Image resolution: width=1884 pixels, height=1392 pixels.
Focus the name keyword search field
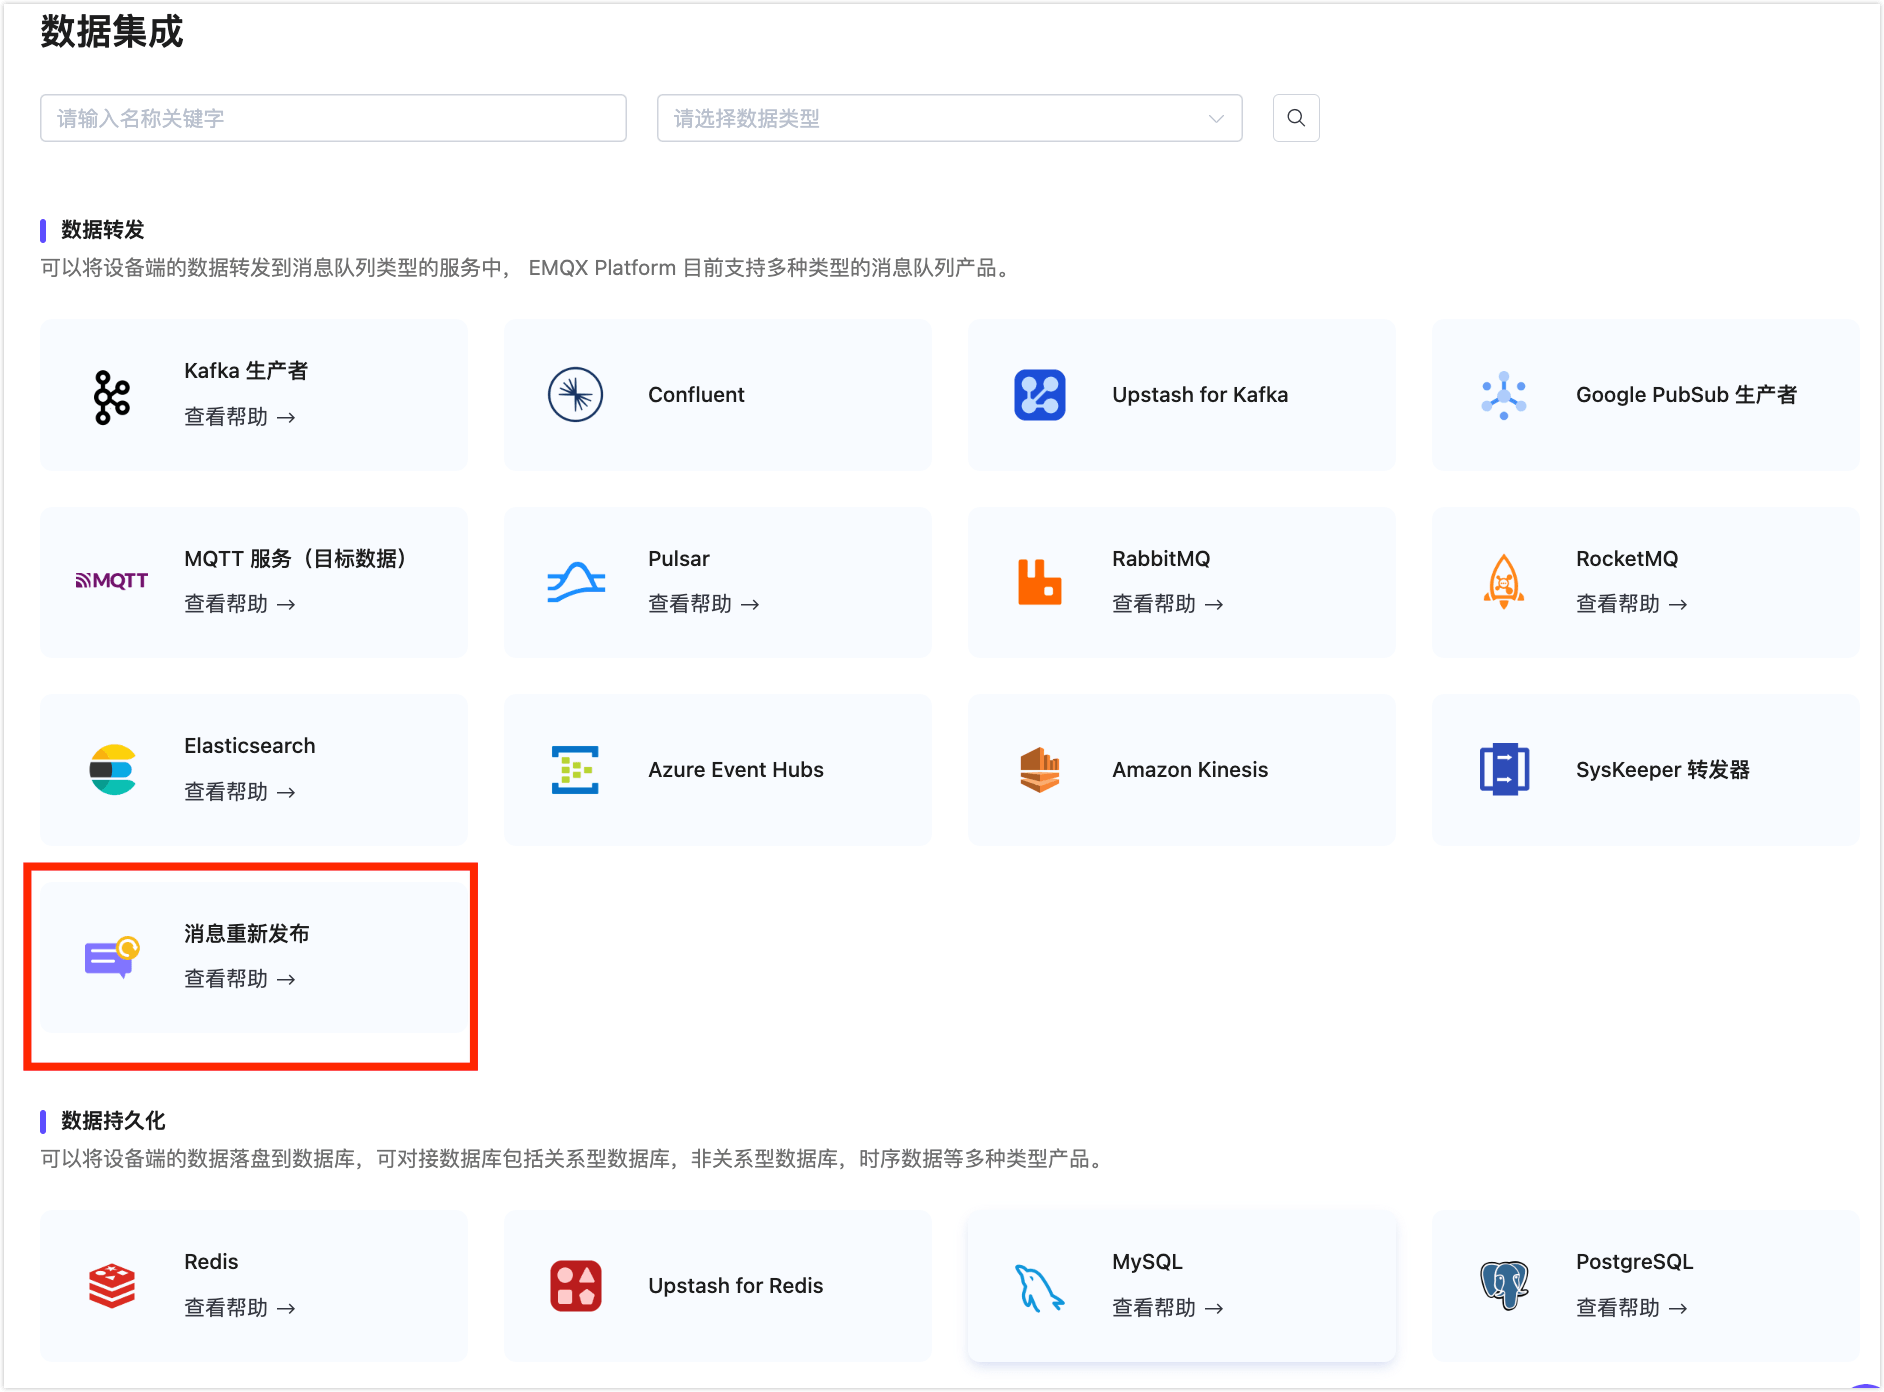point(333,118)
